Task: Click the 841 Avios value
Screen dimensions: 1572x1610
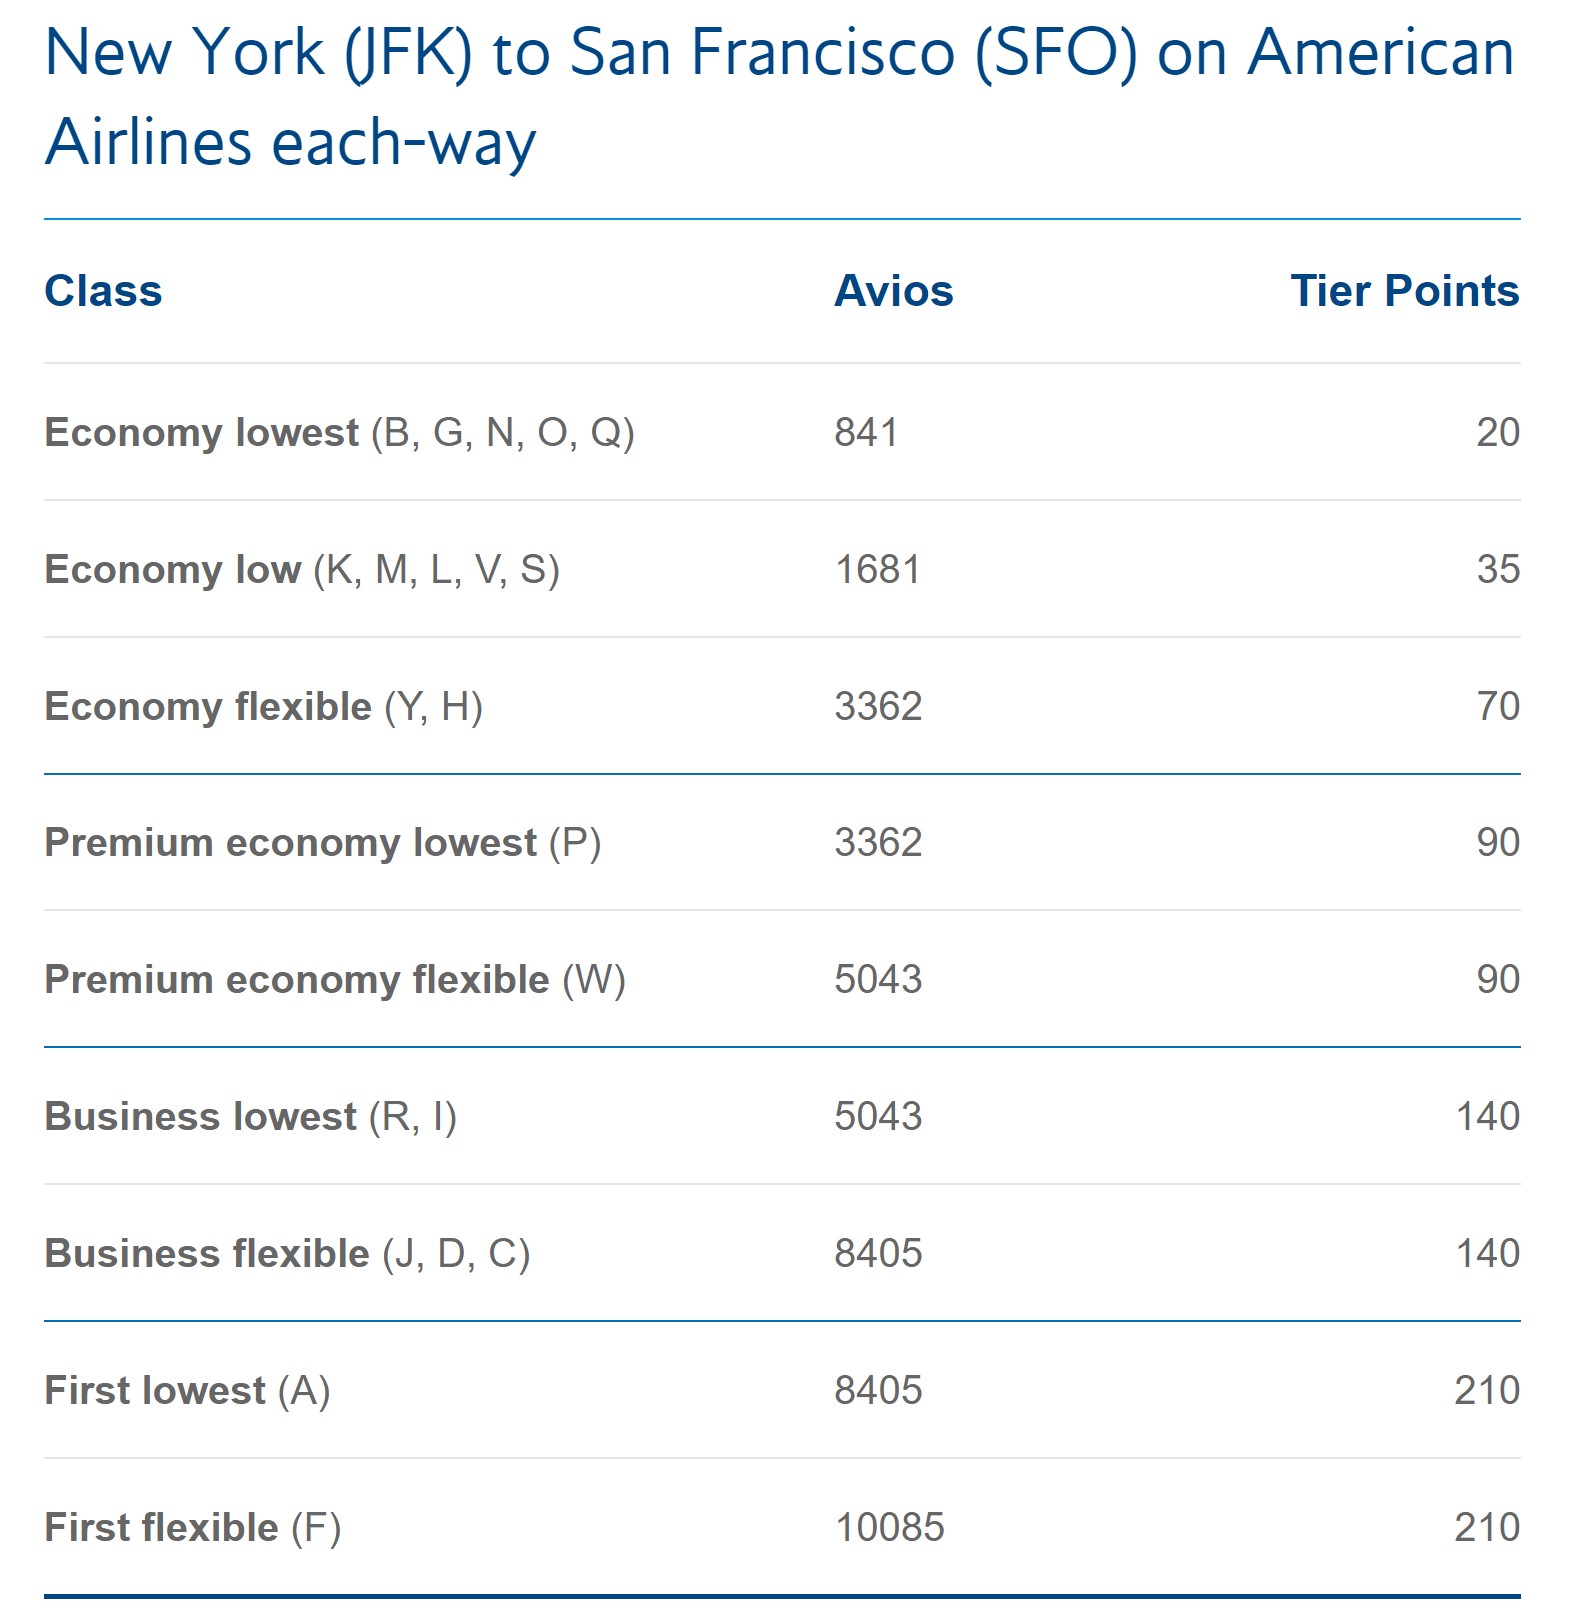Action: [x=866, y=433]
